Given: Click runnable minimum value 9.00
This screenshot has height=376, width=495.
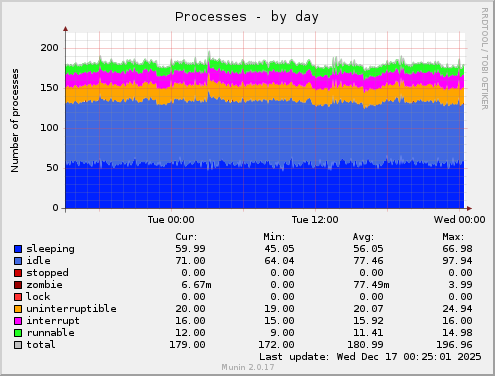Looking at the screenshot, I should pos(282,333).
